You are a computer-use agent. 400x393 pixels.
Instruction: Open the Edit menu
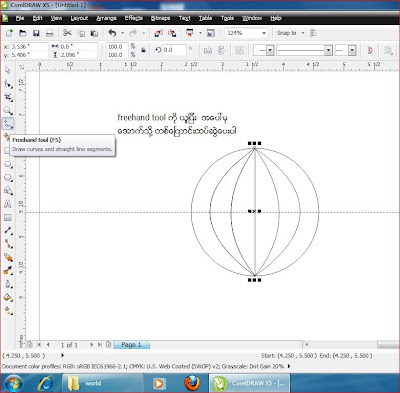coord(38,18)
